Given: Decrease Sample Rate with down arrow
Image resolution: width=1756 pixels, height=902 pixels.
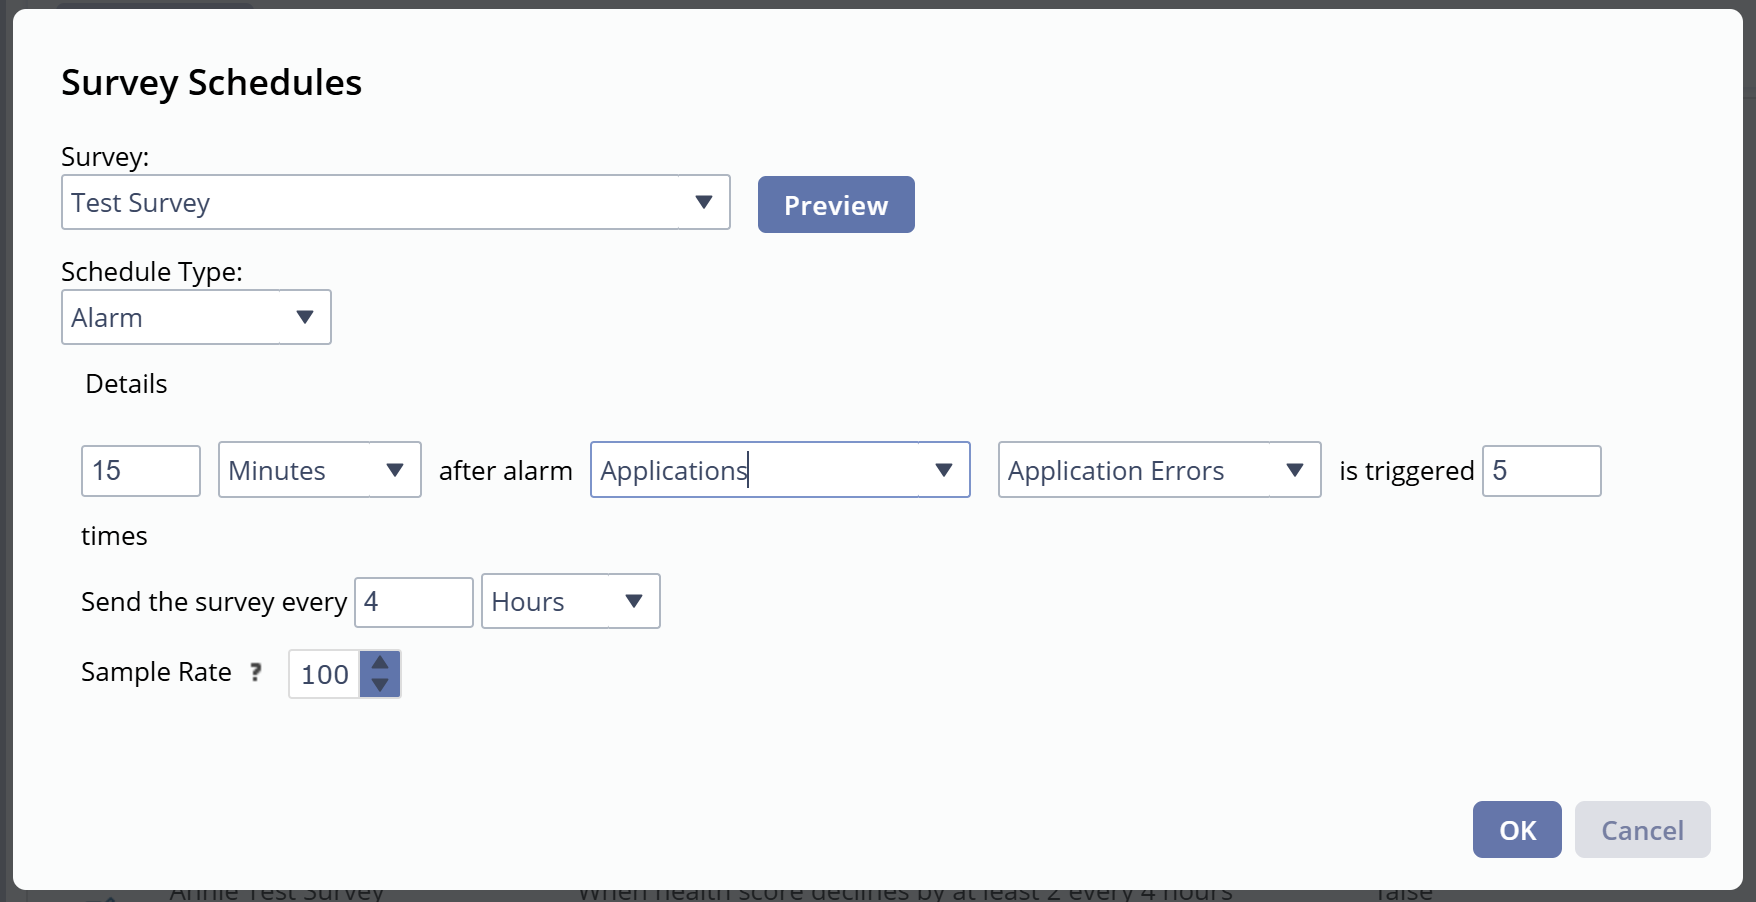Looking at the screenshot, I should [x=380, y=685].
